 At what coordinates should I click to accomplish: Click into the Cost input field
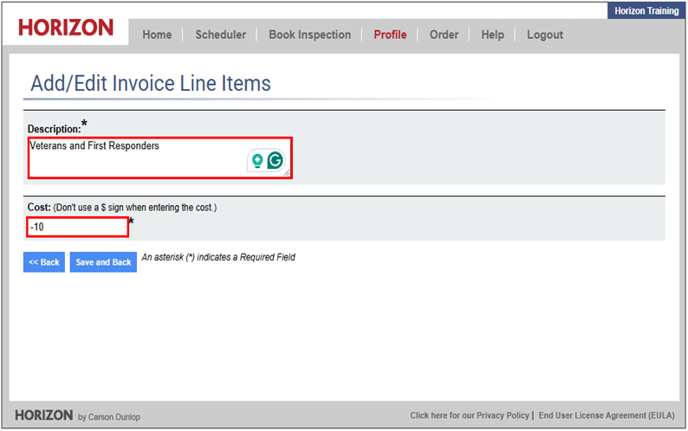(x=78, y=227)
